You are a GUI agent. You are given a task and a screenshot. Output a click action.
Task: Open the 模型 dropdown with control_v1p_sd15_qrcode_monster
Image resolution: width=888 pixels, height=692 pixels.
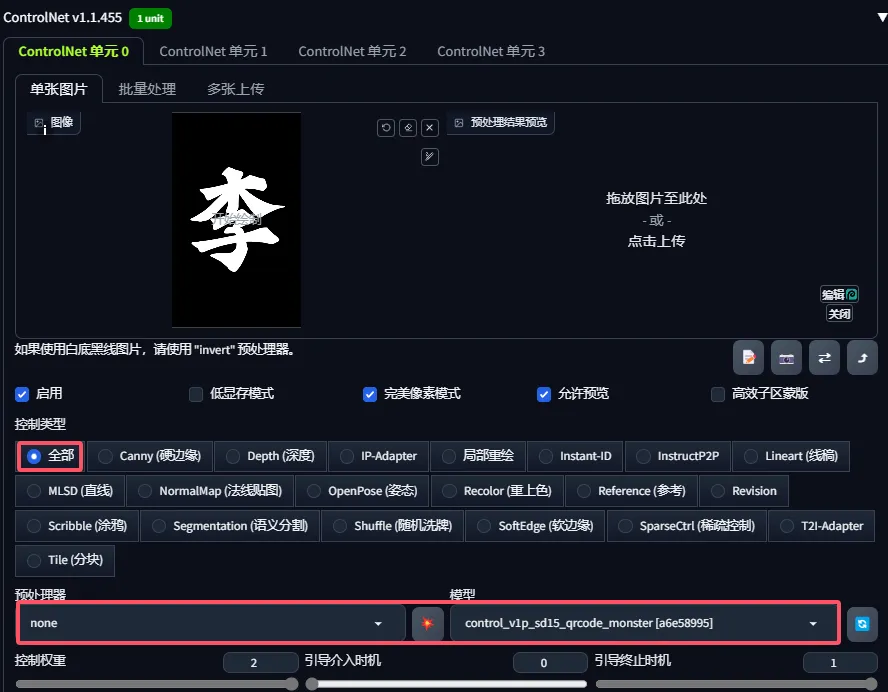point(643,623)
